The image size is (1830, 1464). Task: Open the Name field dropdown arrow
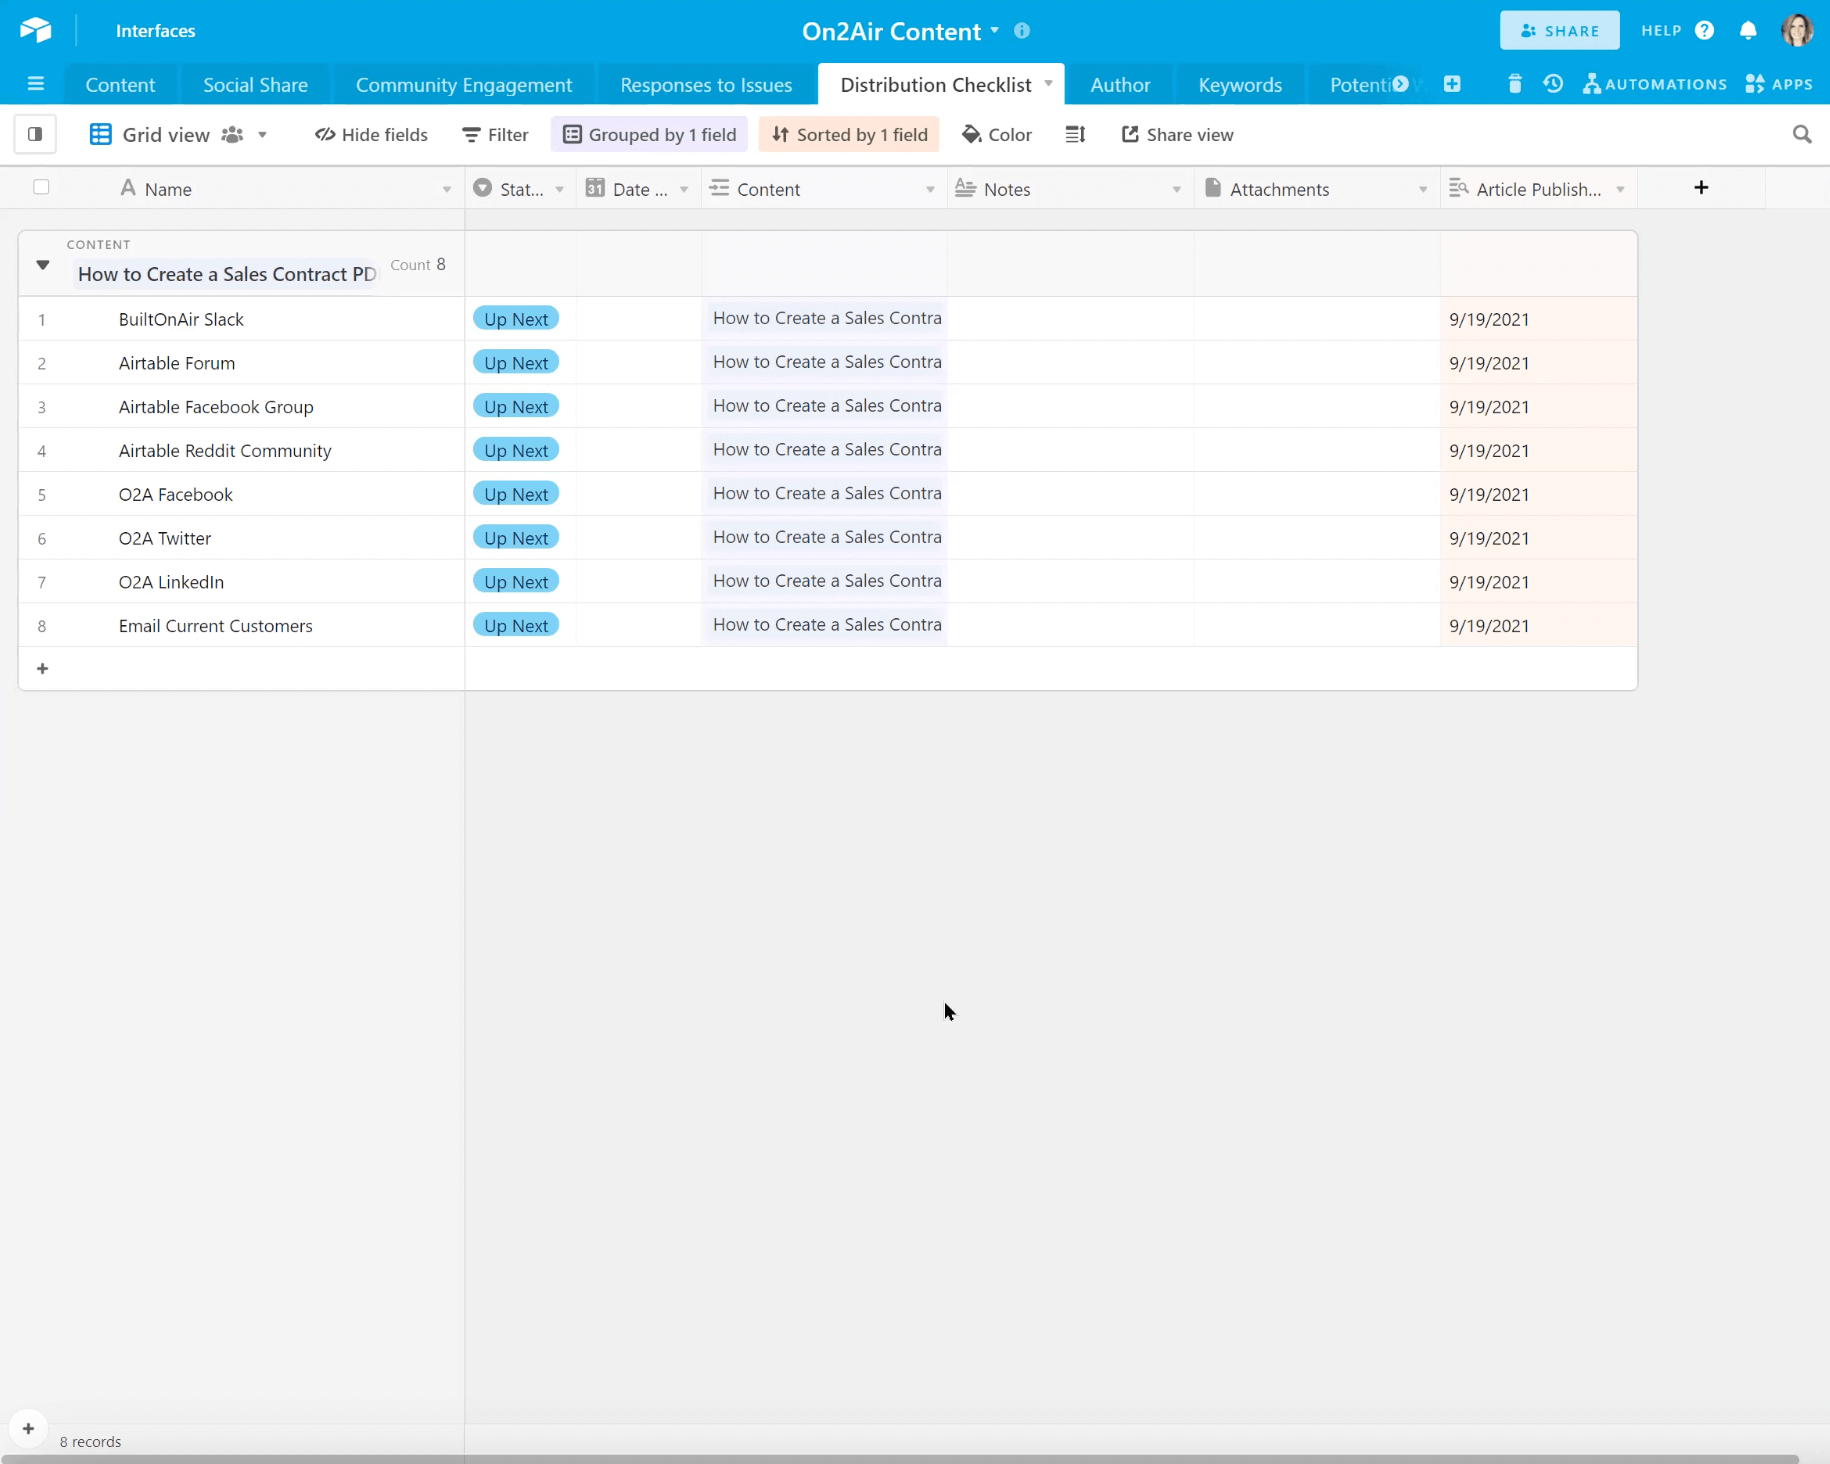tap(446, 189)
